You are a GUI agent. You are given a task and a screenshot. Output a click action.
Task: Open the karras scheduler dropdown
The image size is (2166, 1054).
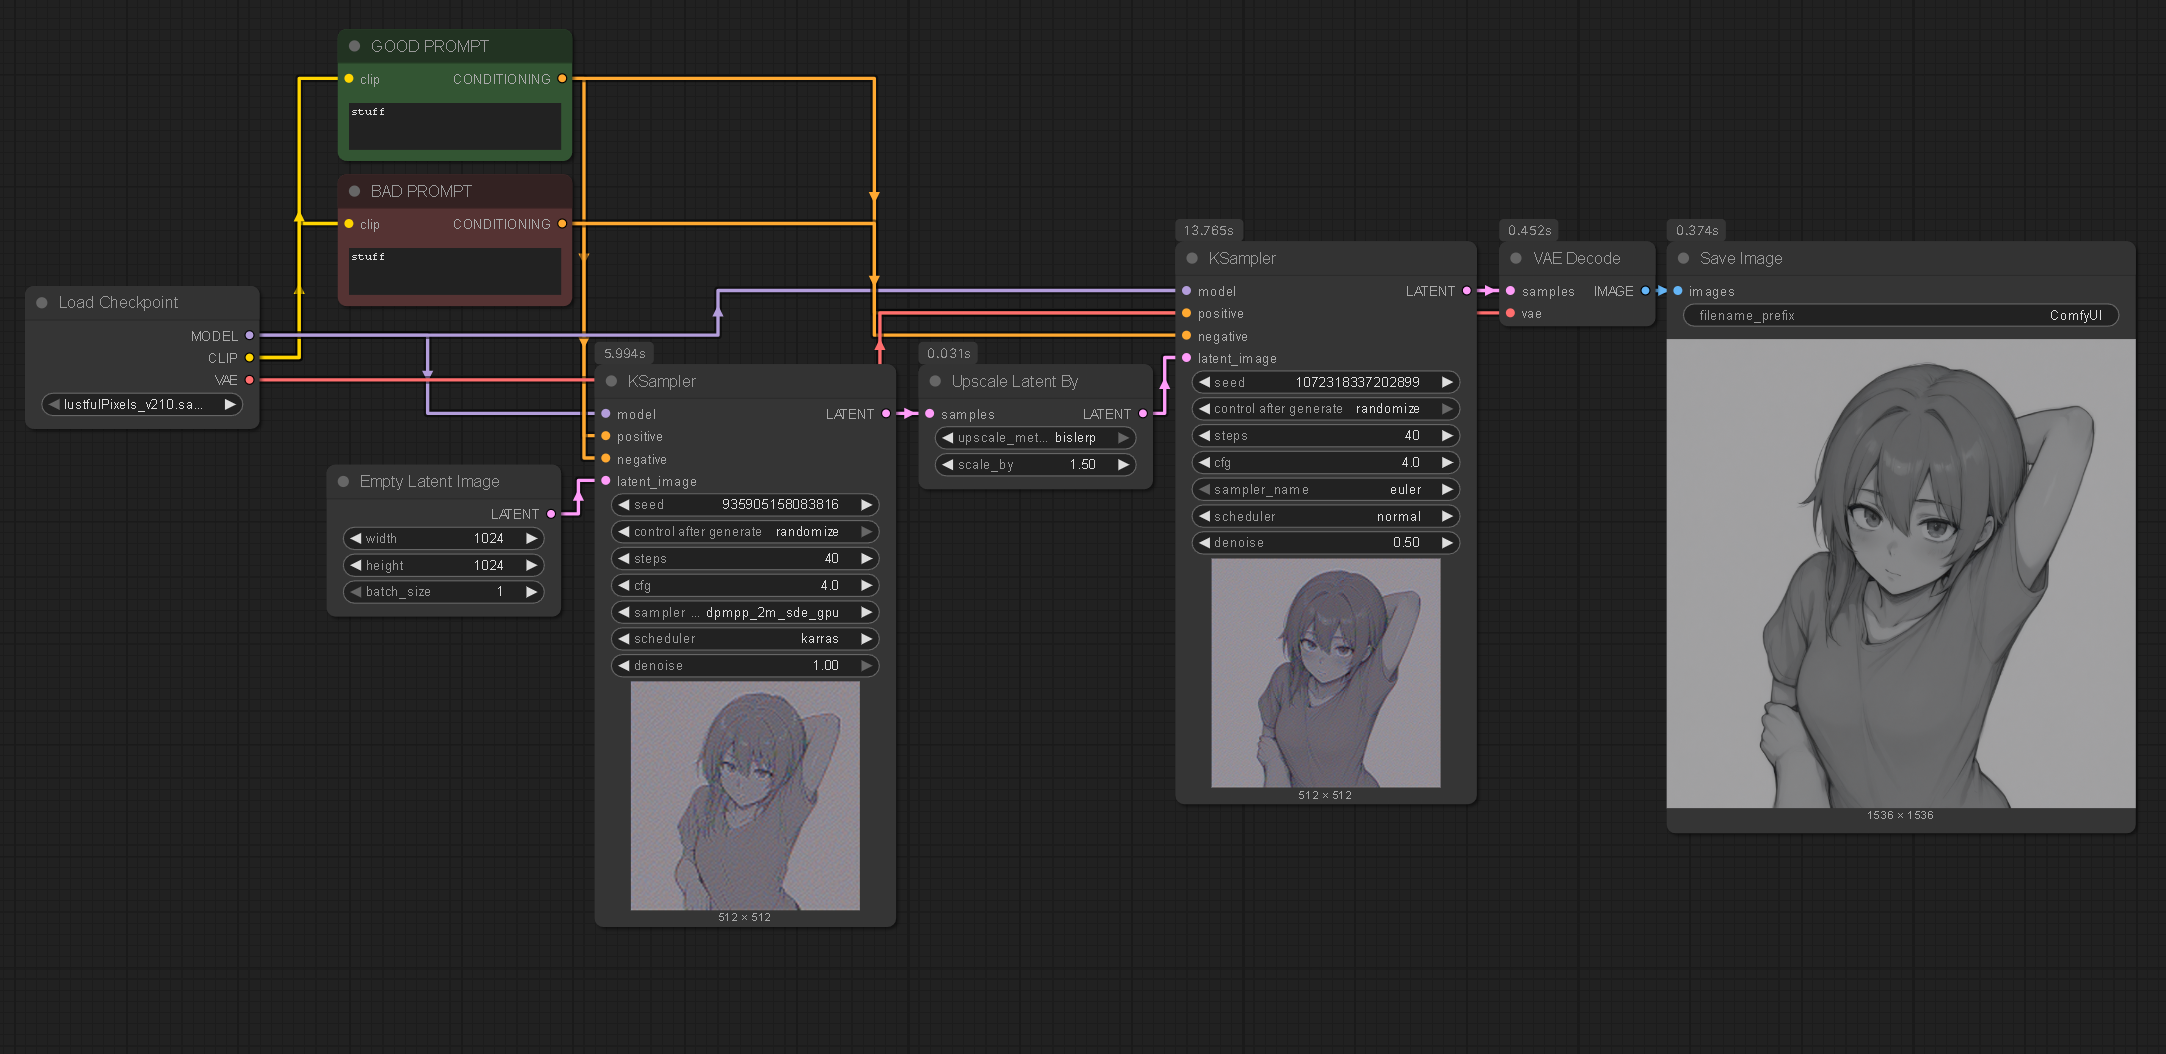[745, 638]
